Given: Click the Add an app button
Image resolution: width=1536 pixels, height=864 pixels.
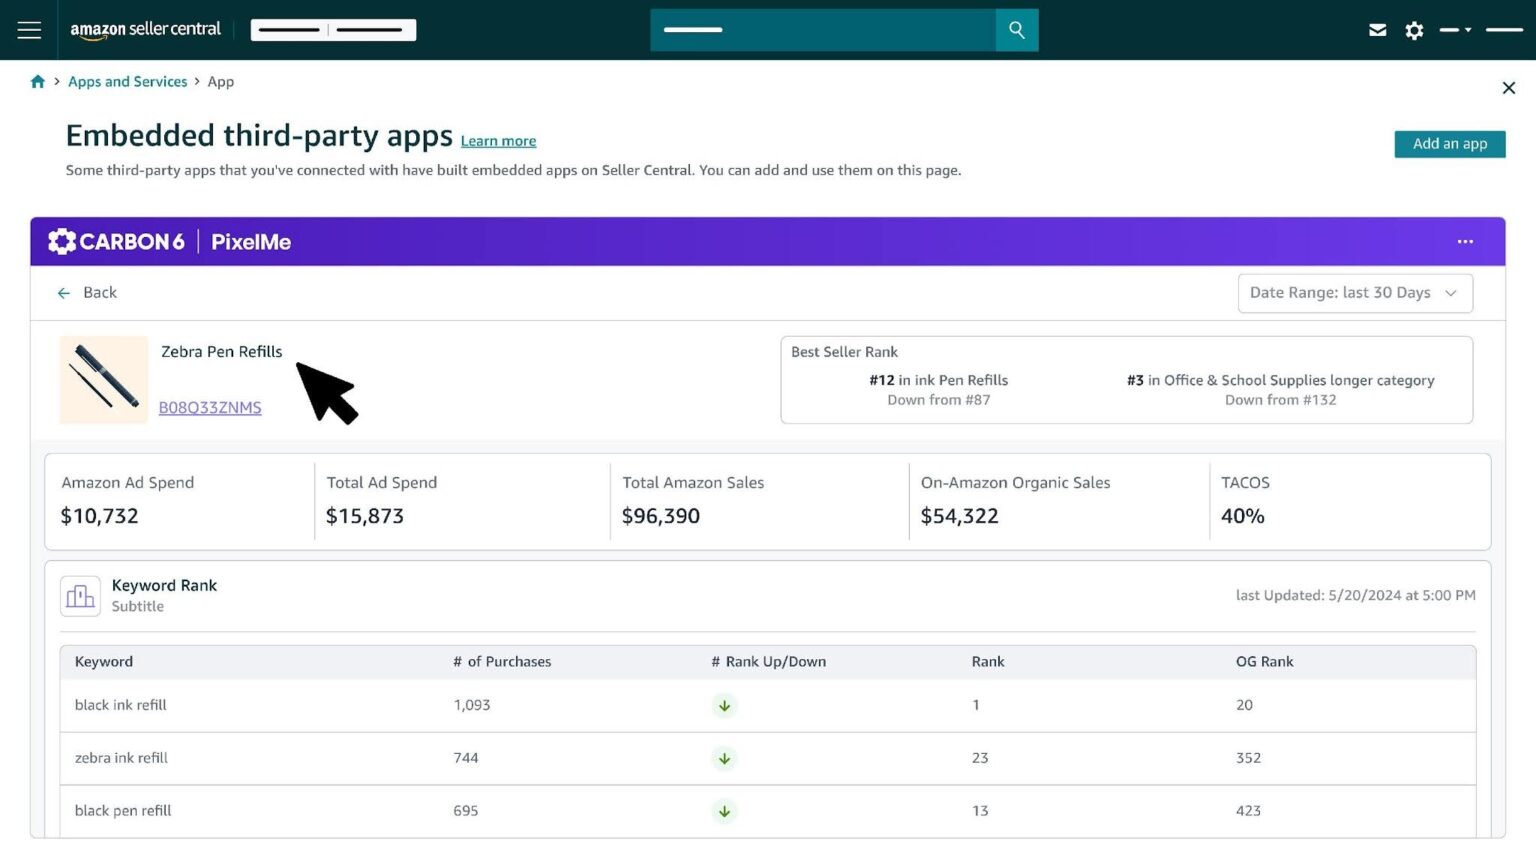Looking at the screenshot, I should pyautogui.click(x=1449, y=144).
